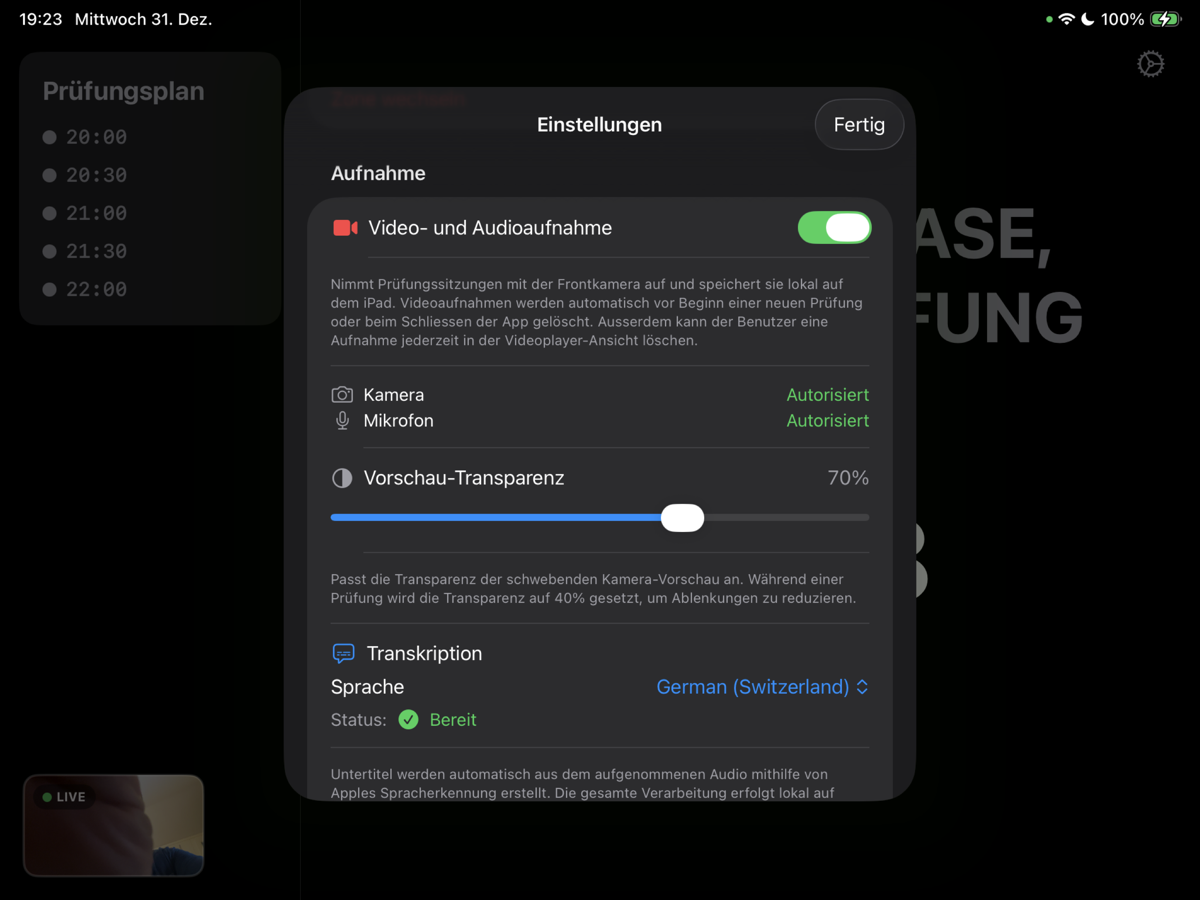Click the Mikrofon microphone icon
Viewport: 1200px width, 900px height.
click(x=342, y=421)
